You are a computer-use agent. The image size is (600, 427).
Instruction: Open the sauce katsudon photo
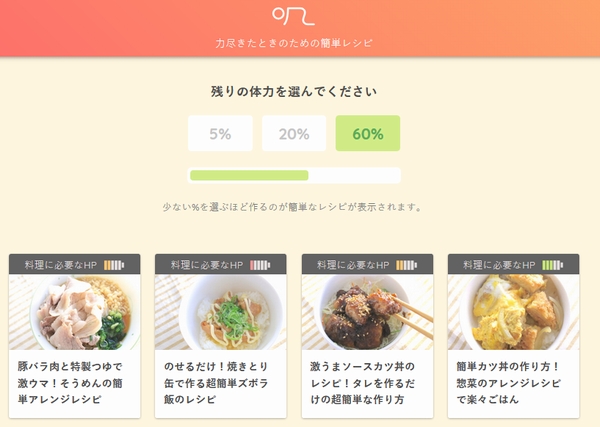coord(367,312)
